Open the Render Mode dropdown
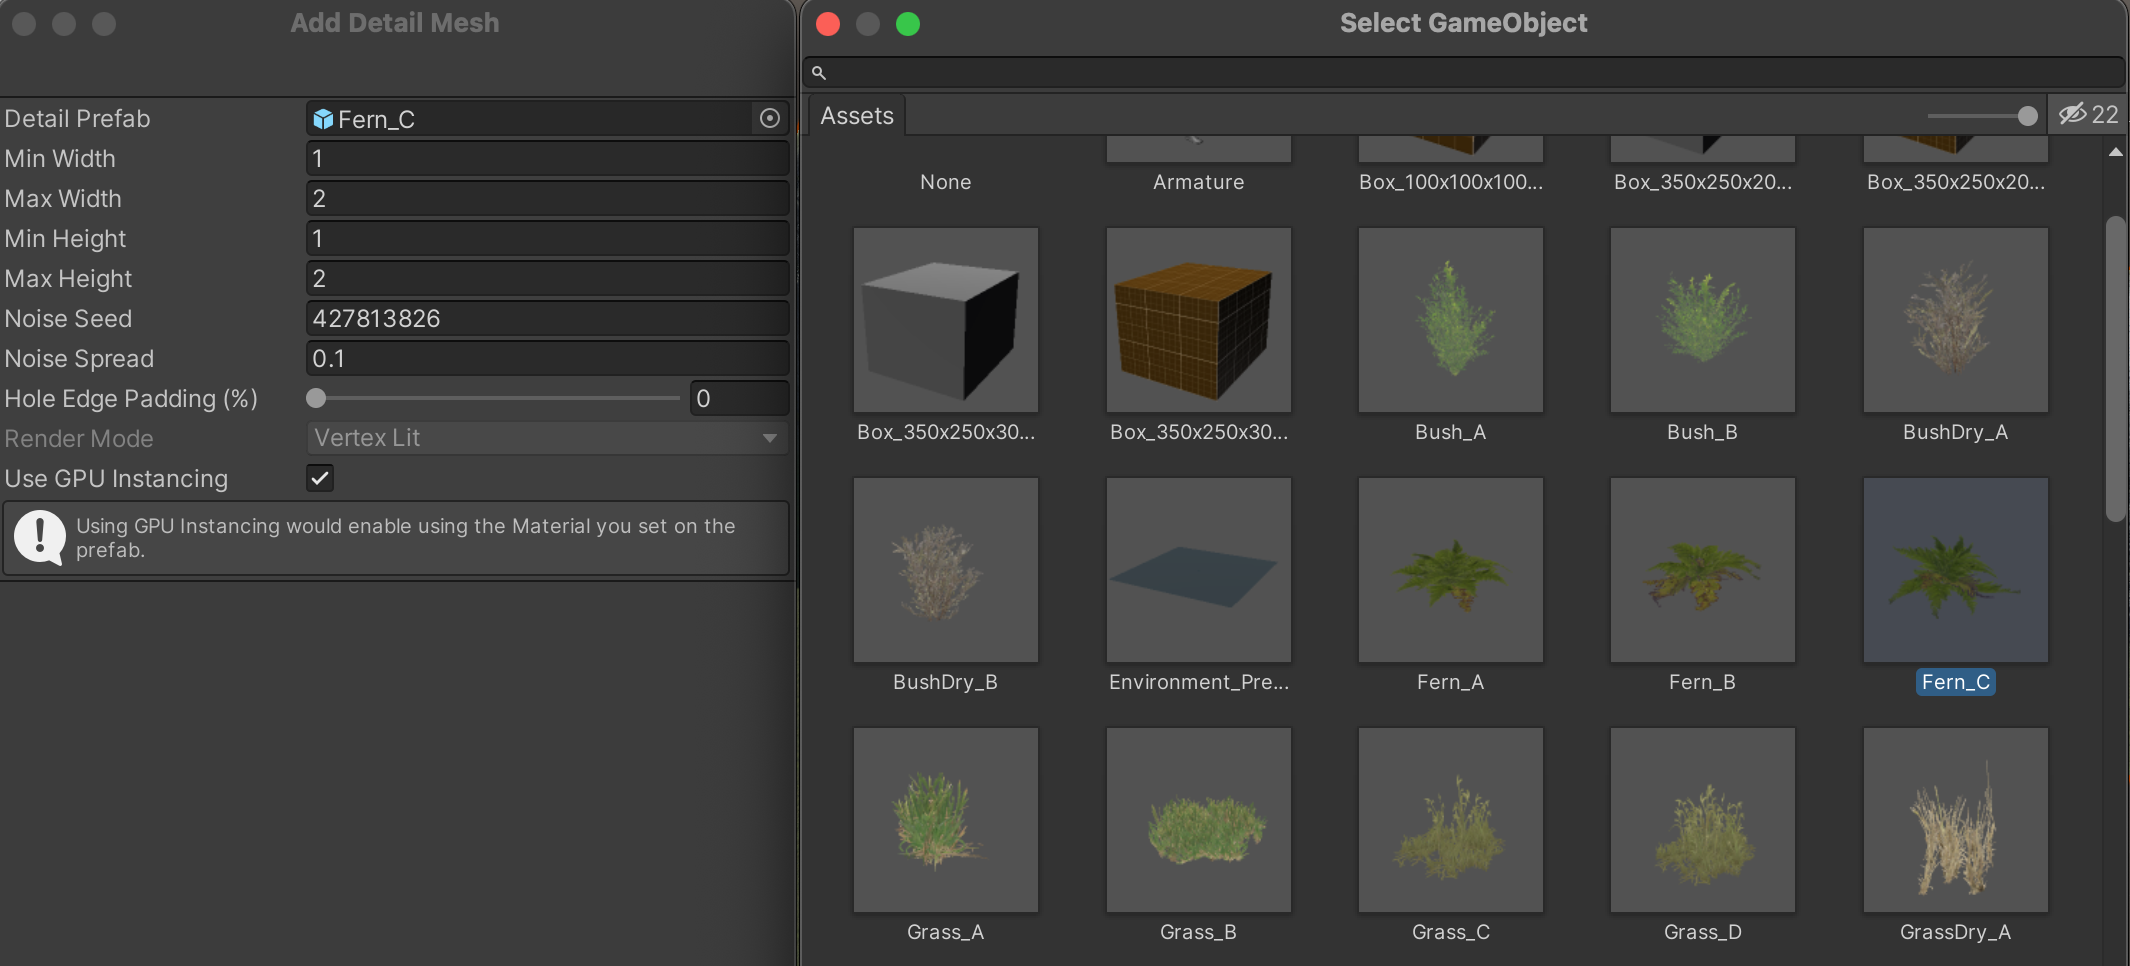The width and height of the screenshot is (2130, 966). coord(546,438)
